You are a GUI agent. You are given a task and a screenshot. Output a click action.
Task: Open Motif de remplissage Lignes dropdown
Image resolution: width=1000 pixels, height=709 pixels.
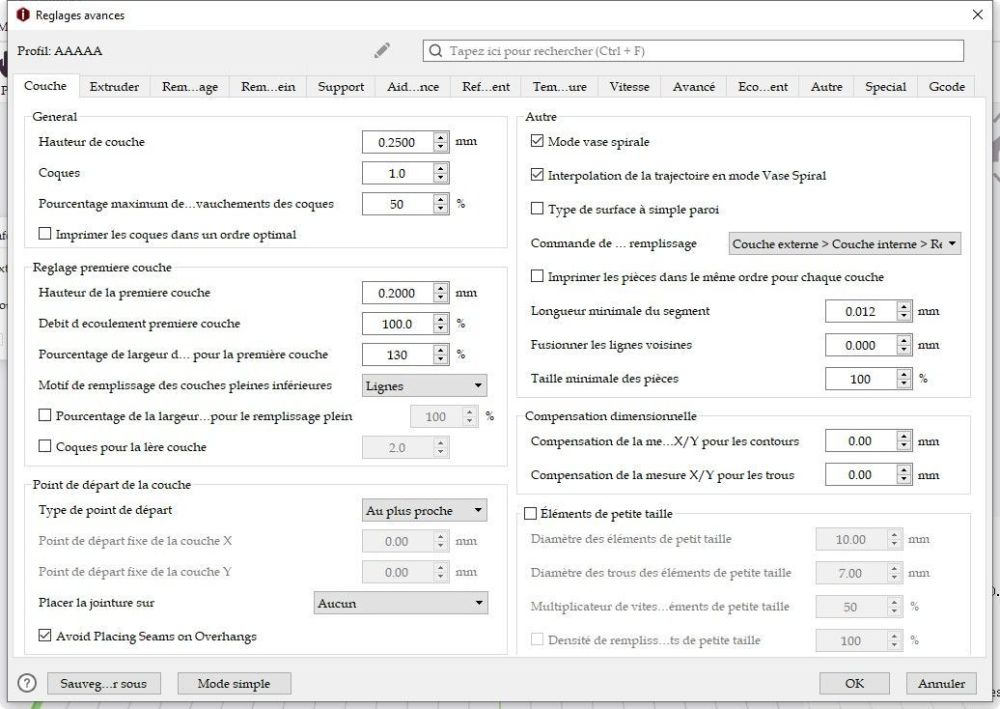[424, 386]
